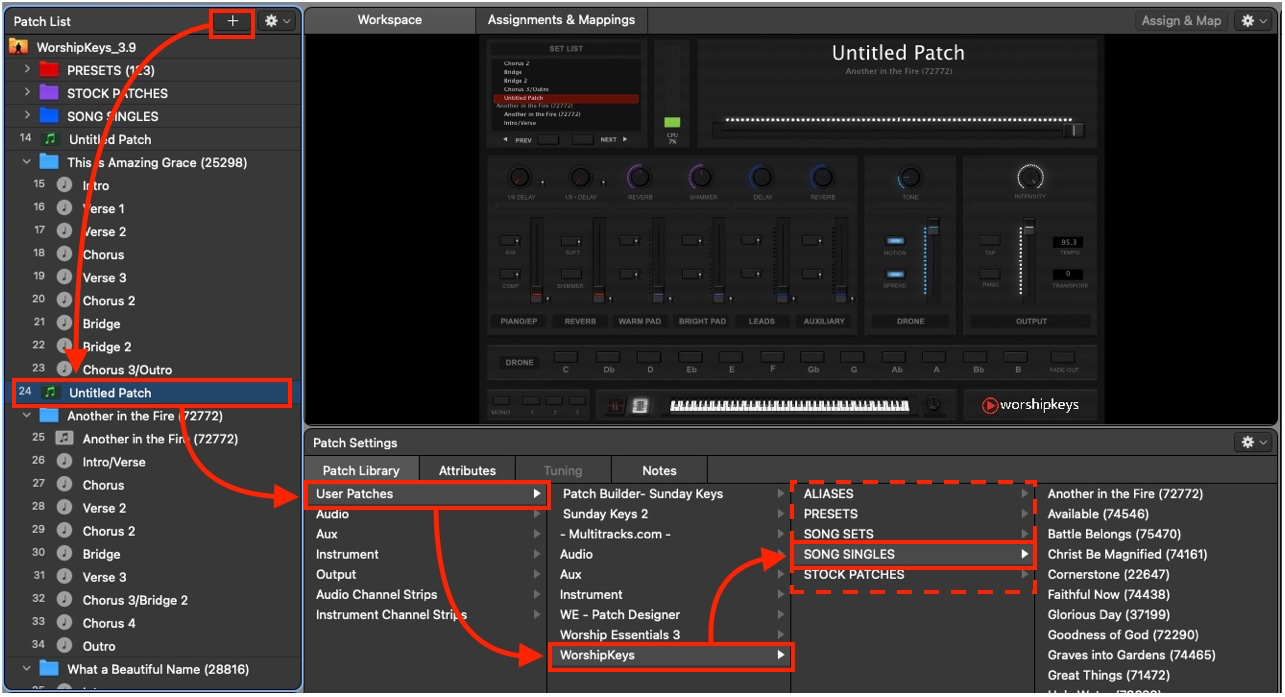Image resolution: width=1285 pixels, height=697 pixels.
Task: Click the green note icon on patch 14
Action: pos(50,139)
